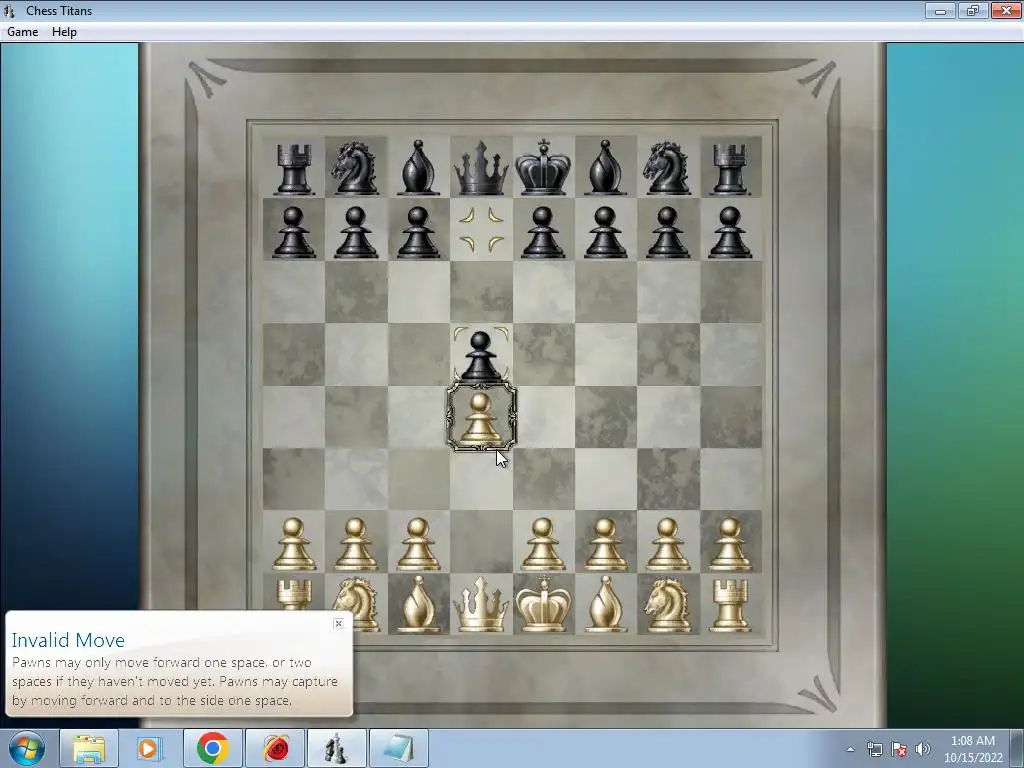This screenshot has width=1024, height=768.
Task: Select the black rook on a8
Action: [x=293, y=170]
